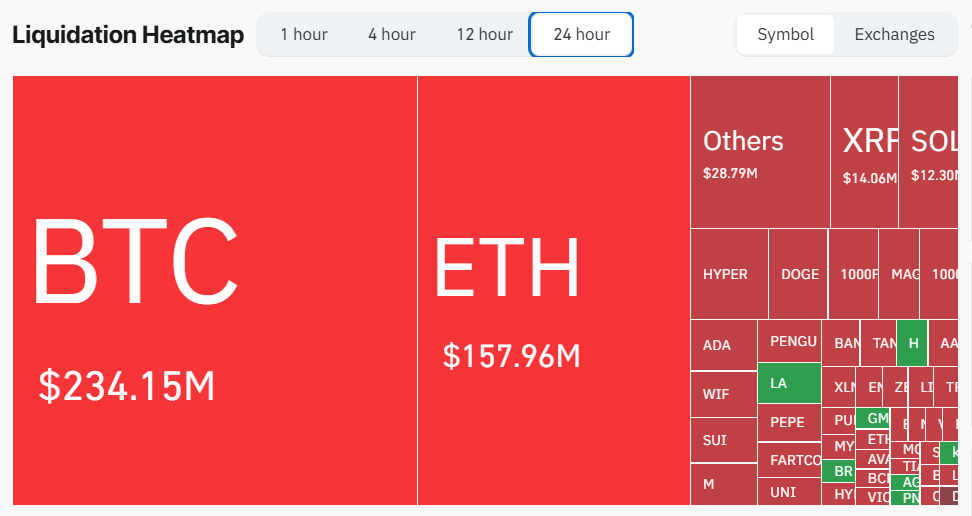The image size is (972, 516).
Task: Select the HYPER heatmap tile
Action: [728, 274]
